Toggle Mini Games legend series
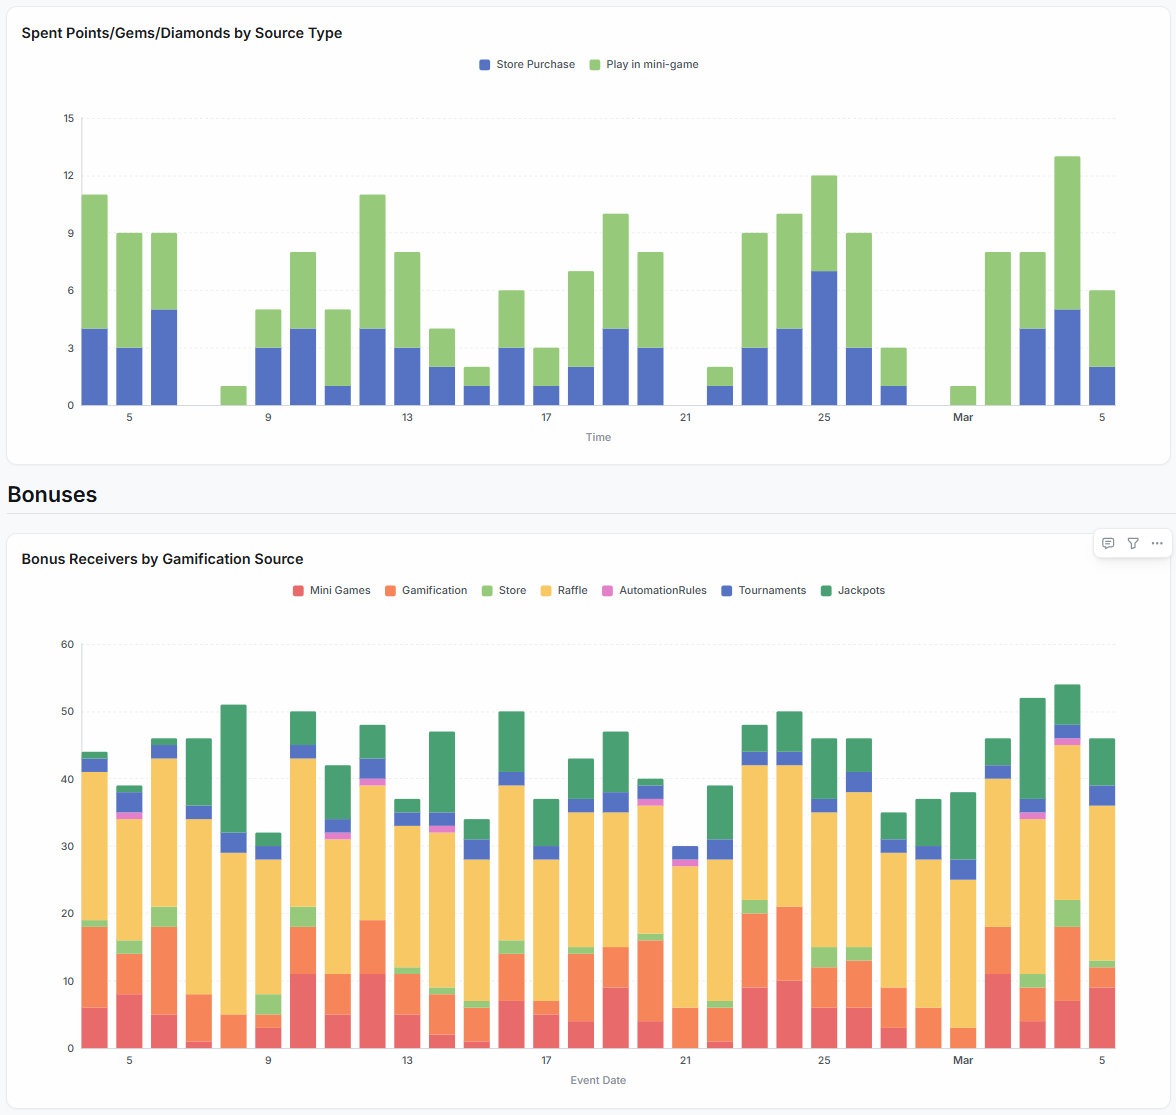 point(331,590)
